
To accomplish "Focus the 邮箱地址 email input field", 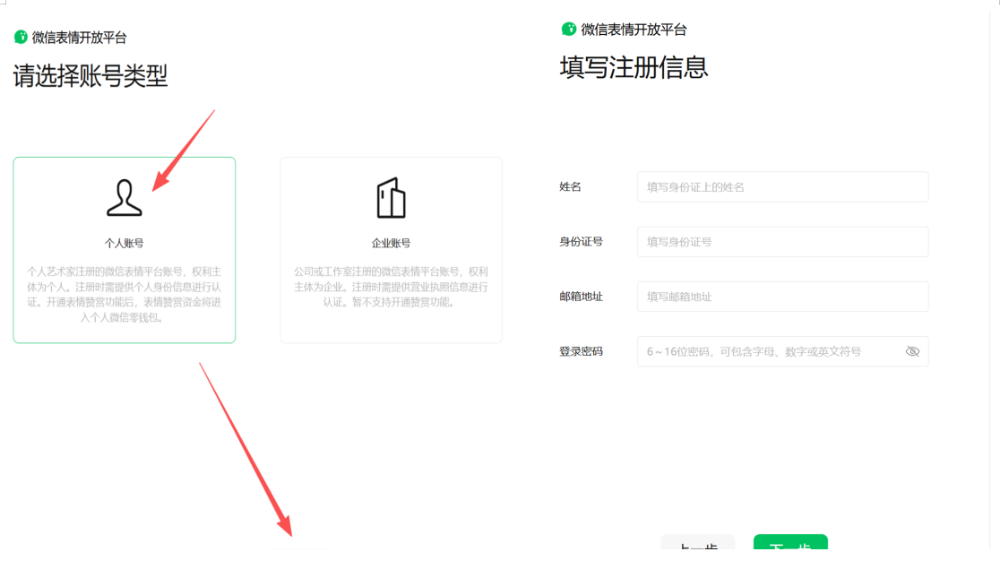I will (782, 297).
